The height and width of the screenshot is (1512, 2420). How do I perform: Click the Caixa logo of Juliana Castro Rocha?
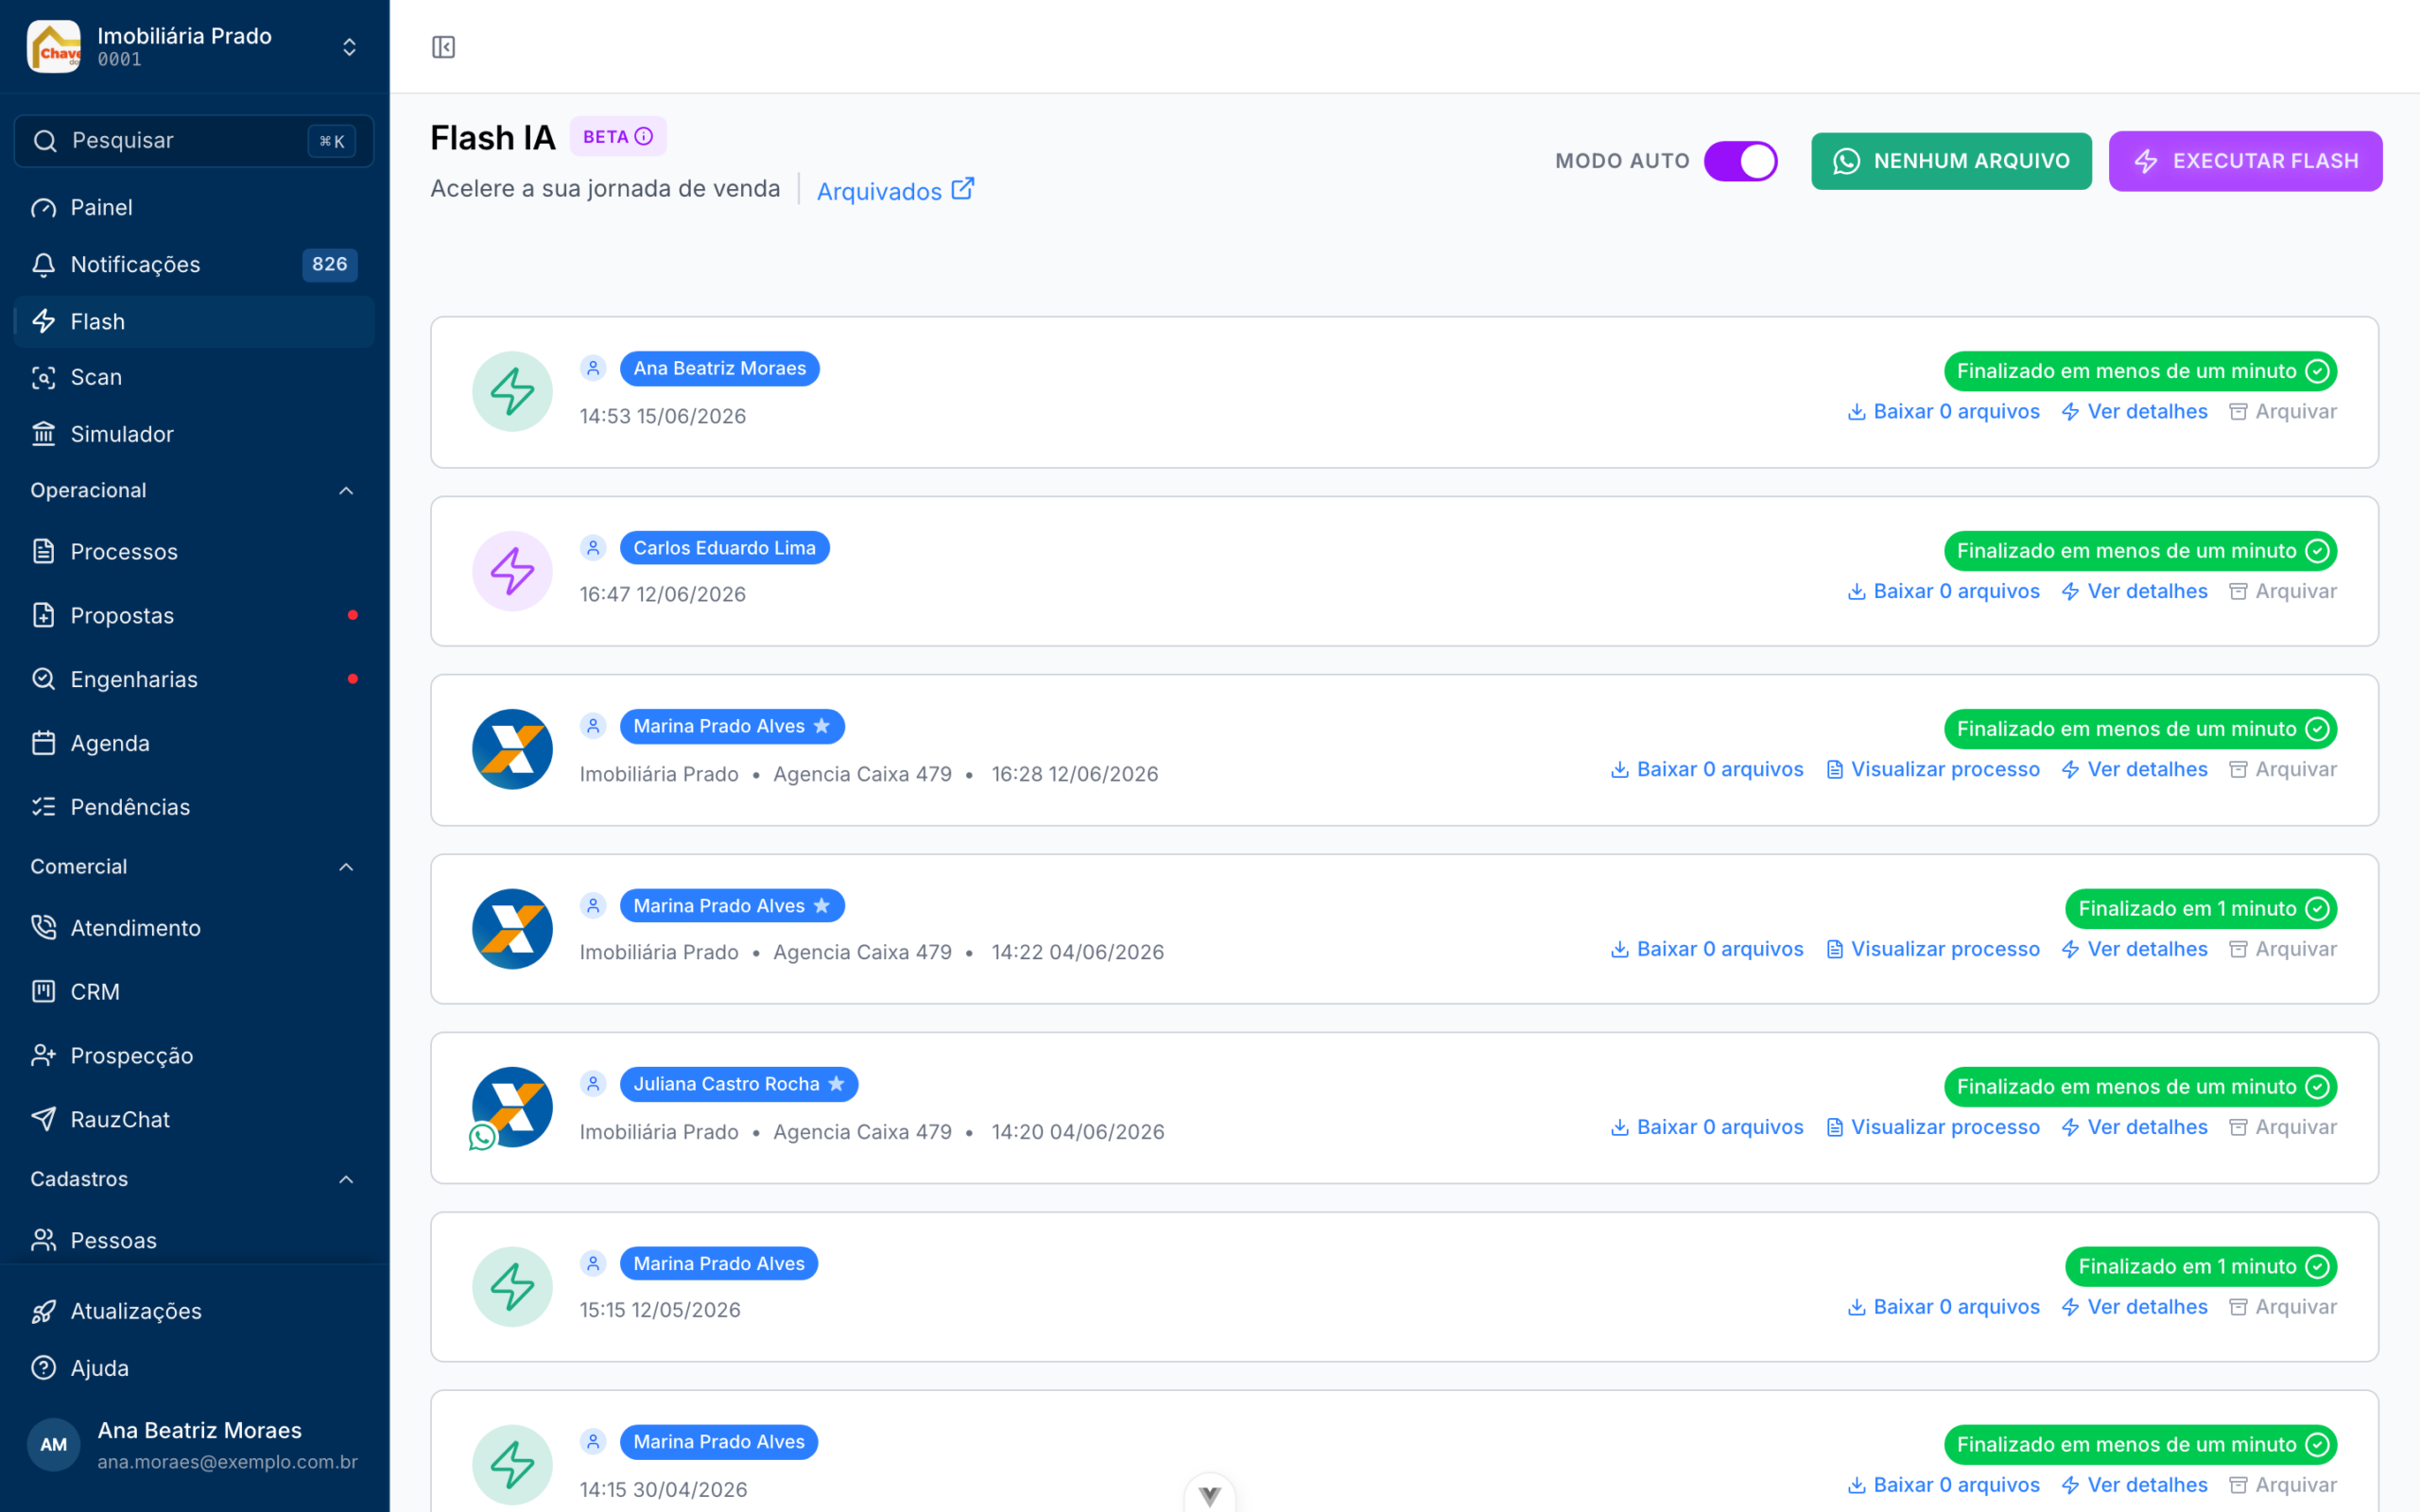512,1107
